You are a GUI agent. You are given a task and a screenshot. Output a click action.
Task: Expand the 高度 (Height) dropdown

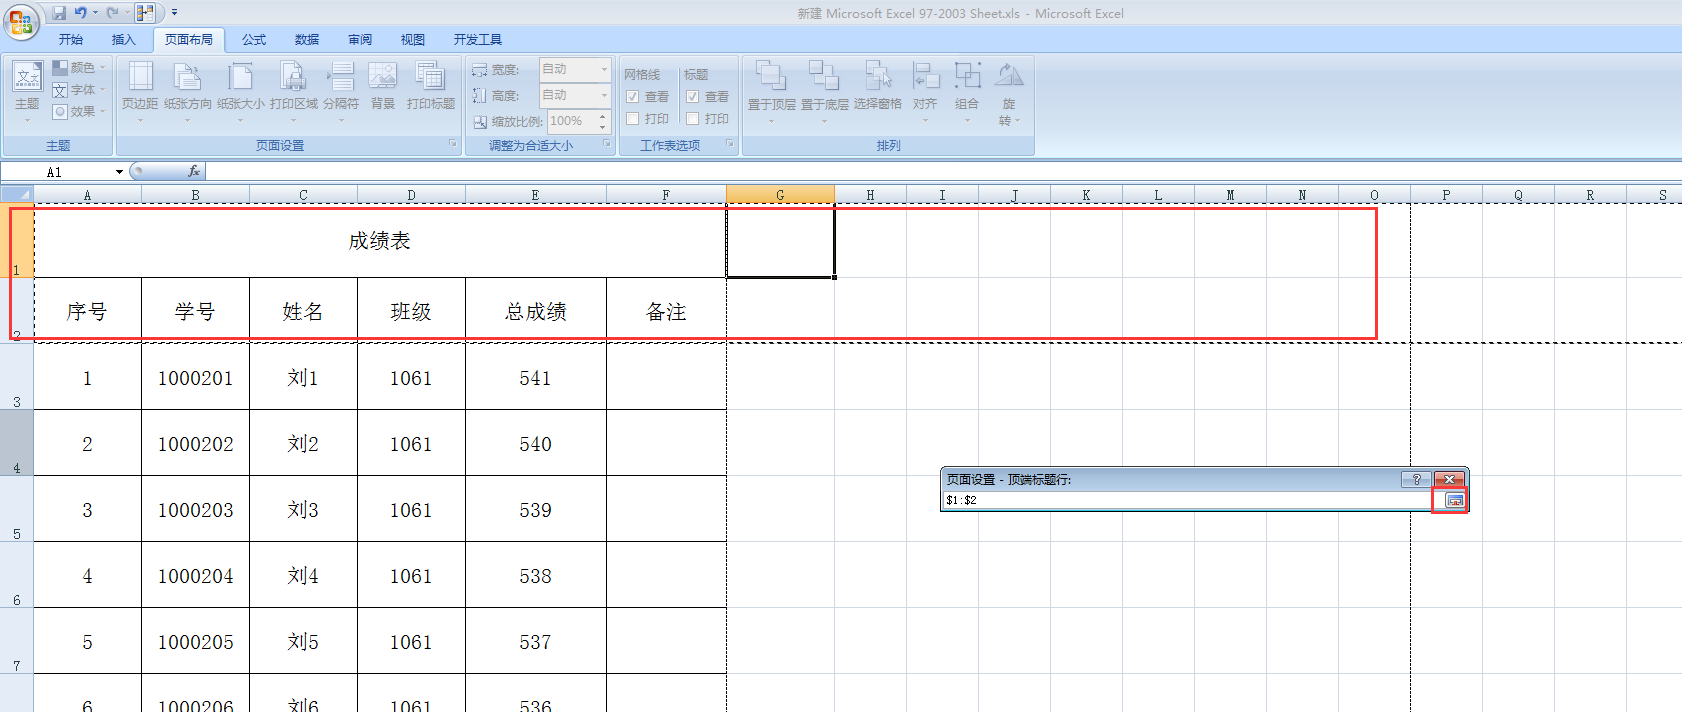pos(604,95)
